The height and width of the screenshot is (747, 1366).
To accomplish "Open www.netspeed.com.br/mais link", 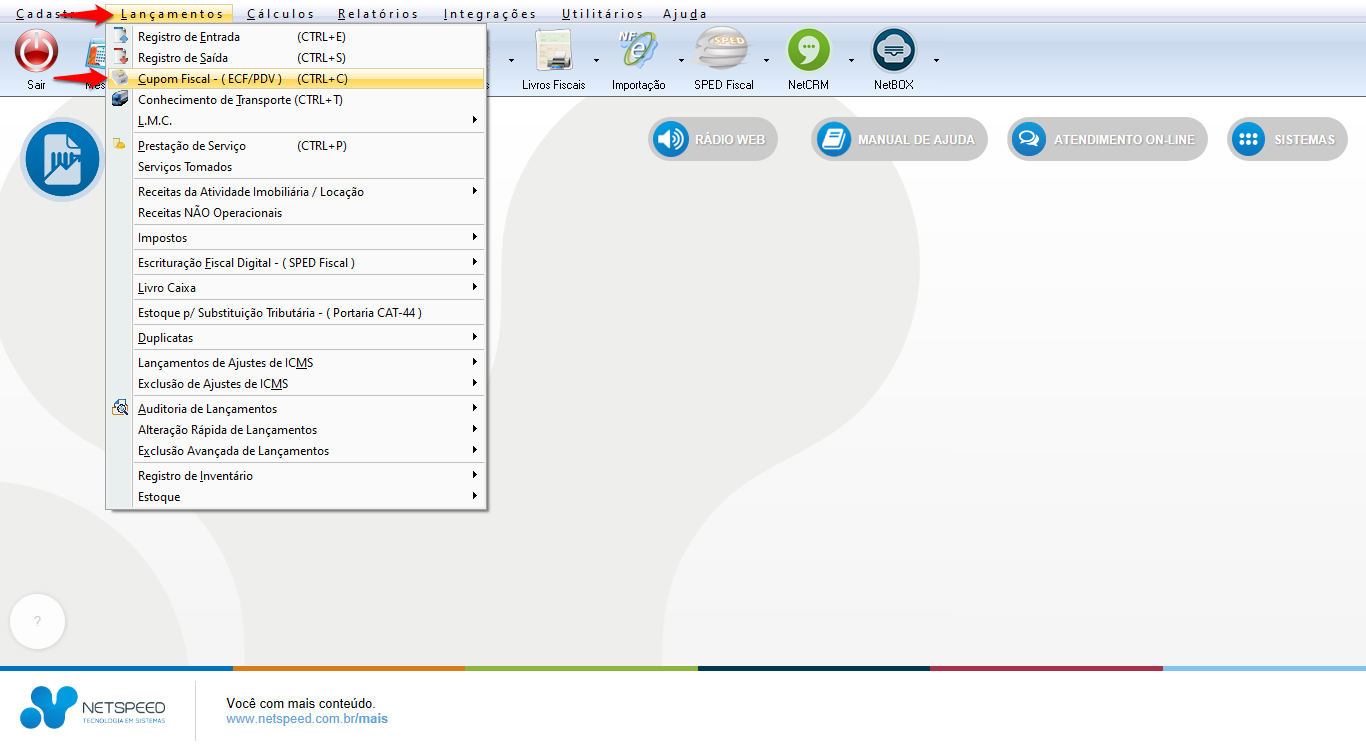I will 307,719.
